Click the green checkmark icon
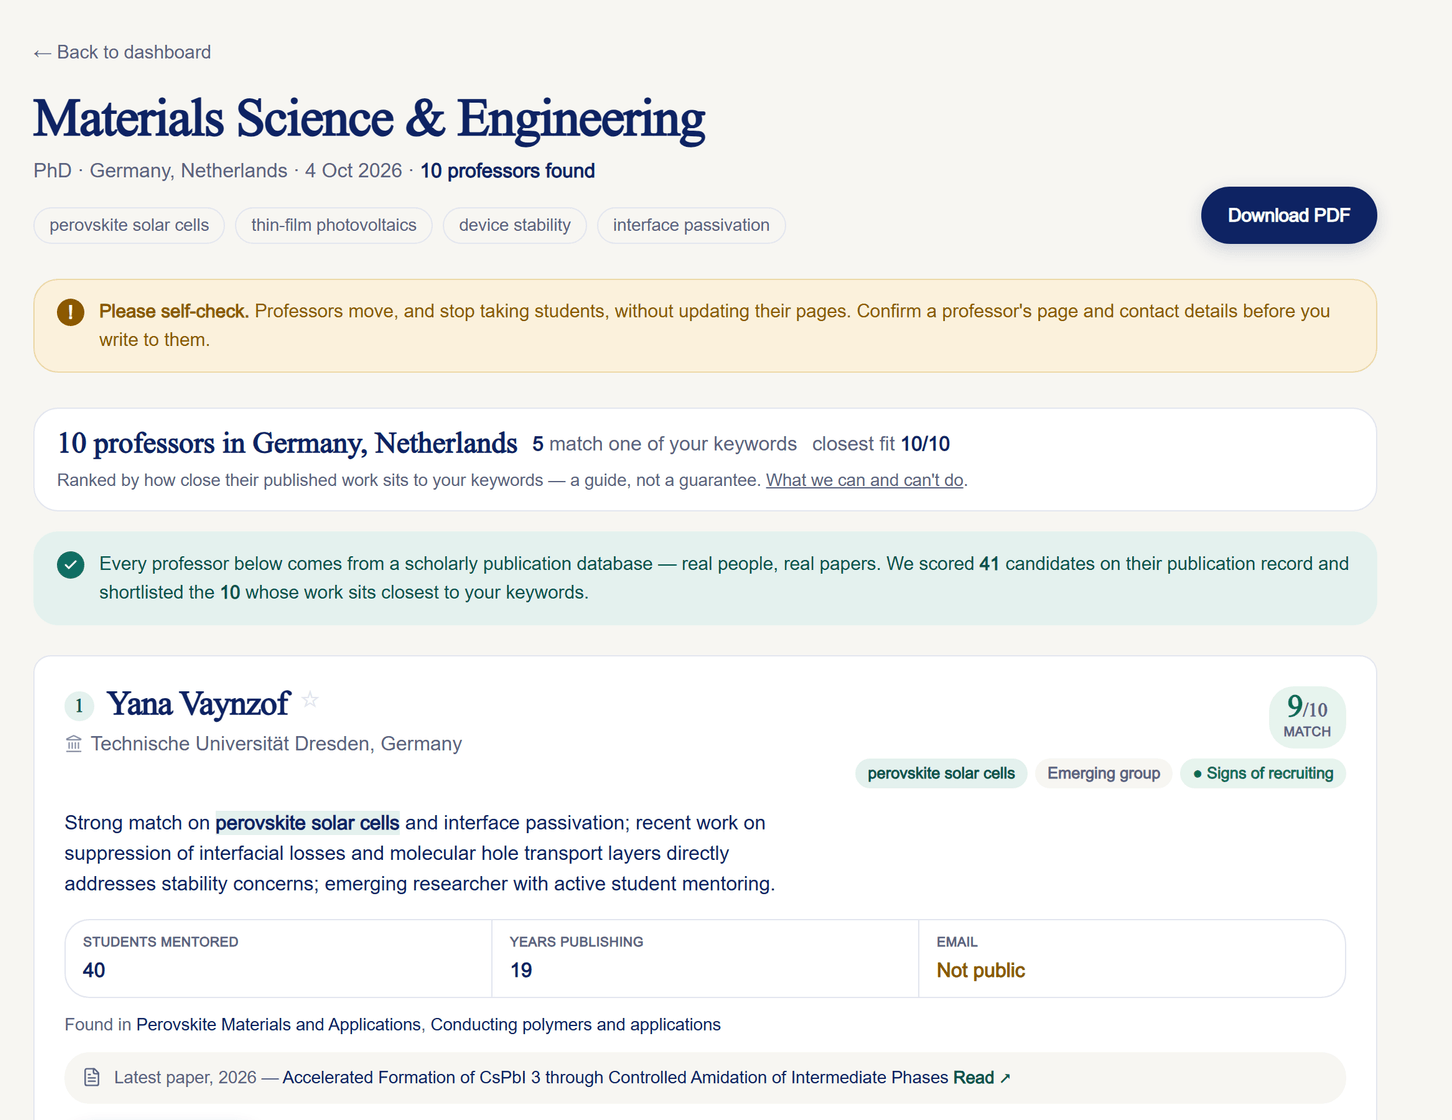Viewport: 1452px width, 1120px height. pyautogui.click(x=71, y=565)
